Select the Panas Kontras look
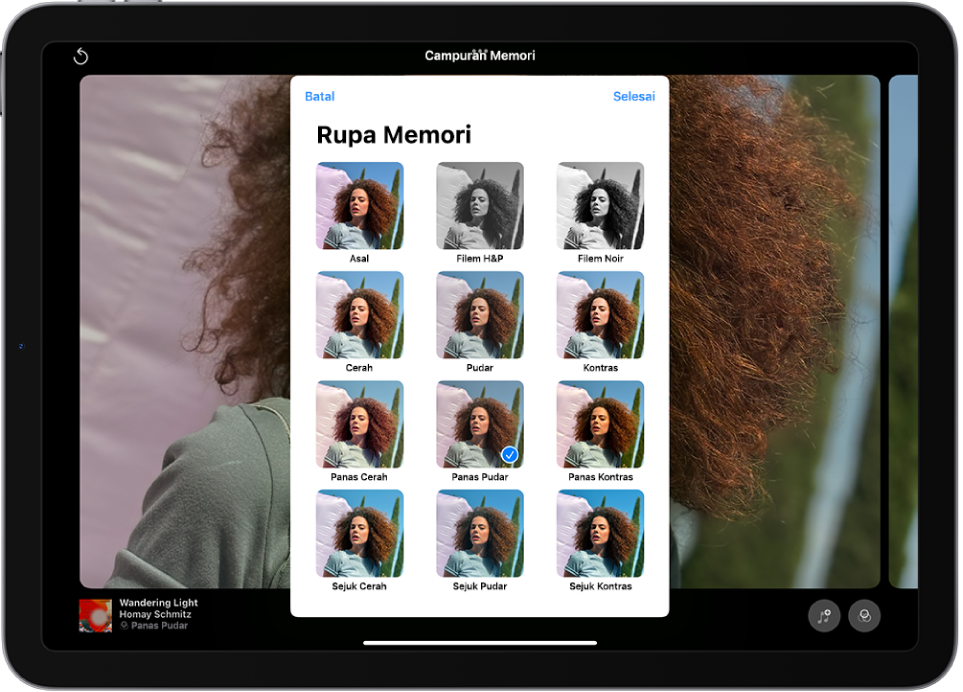Screen dimensions: 963x692 coord(600,424)
